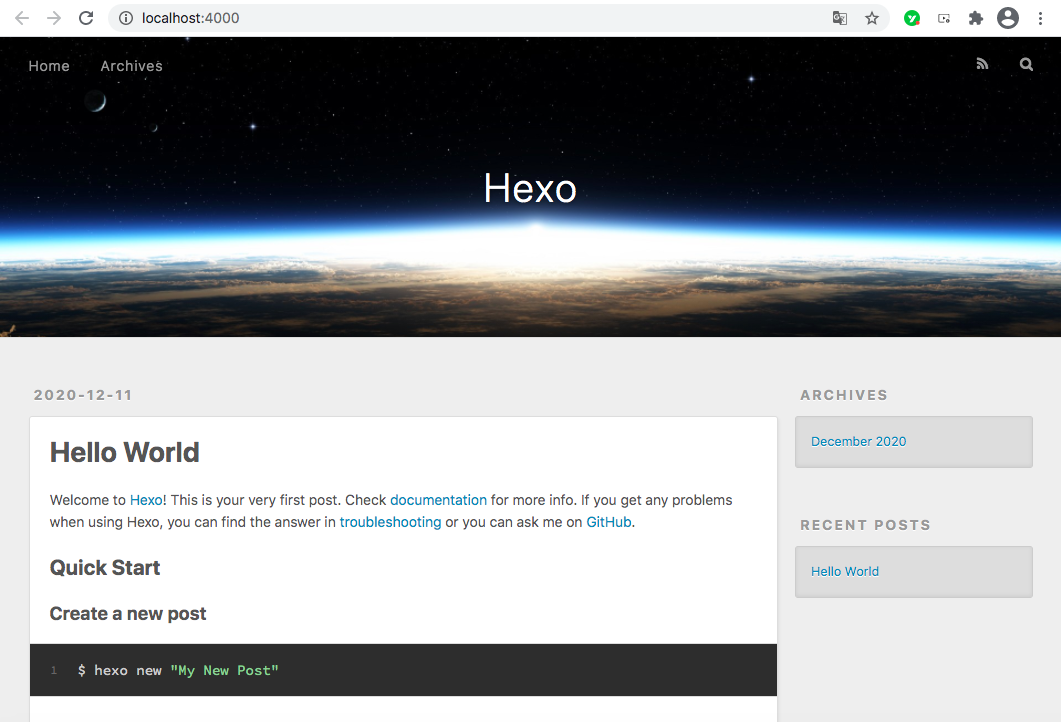Open Hello World in Recent Posts
The image size is (1061, 722).
(844, 572)
